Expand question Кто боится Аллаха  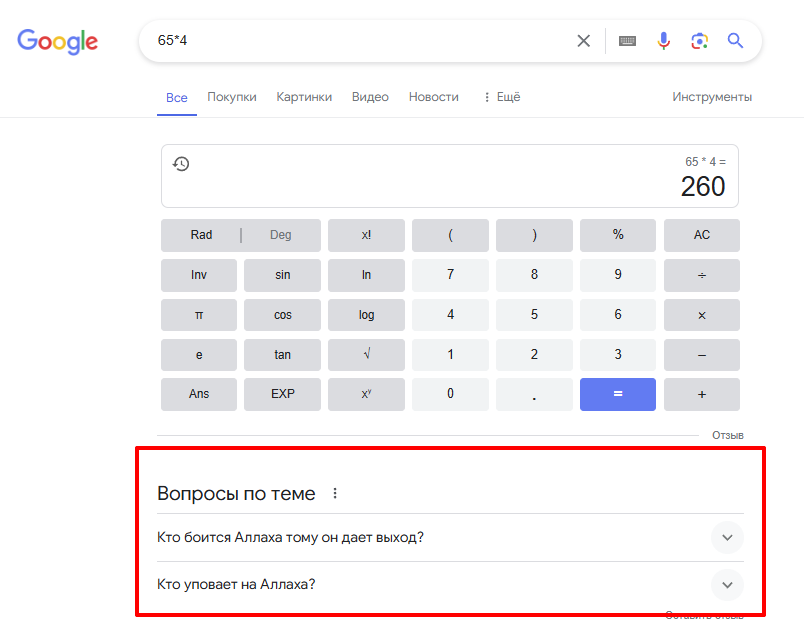[727, 537]
